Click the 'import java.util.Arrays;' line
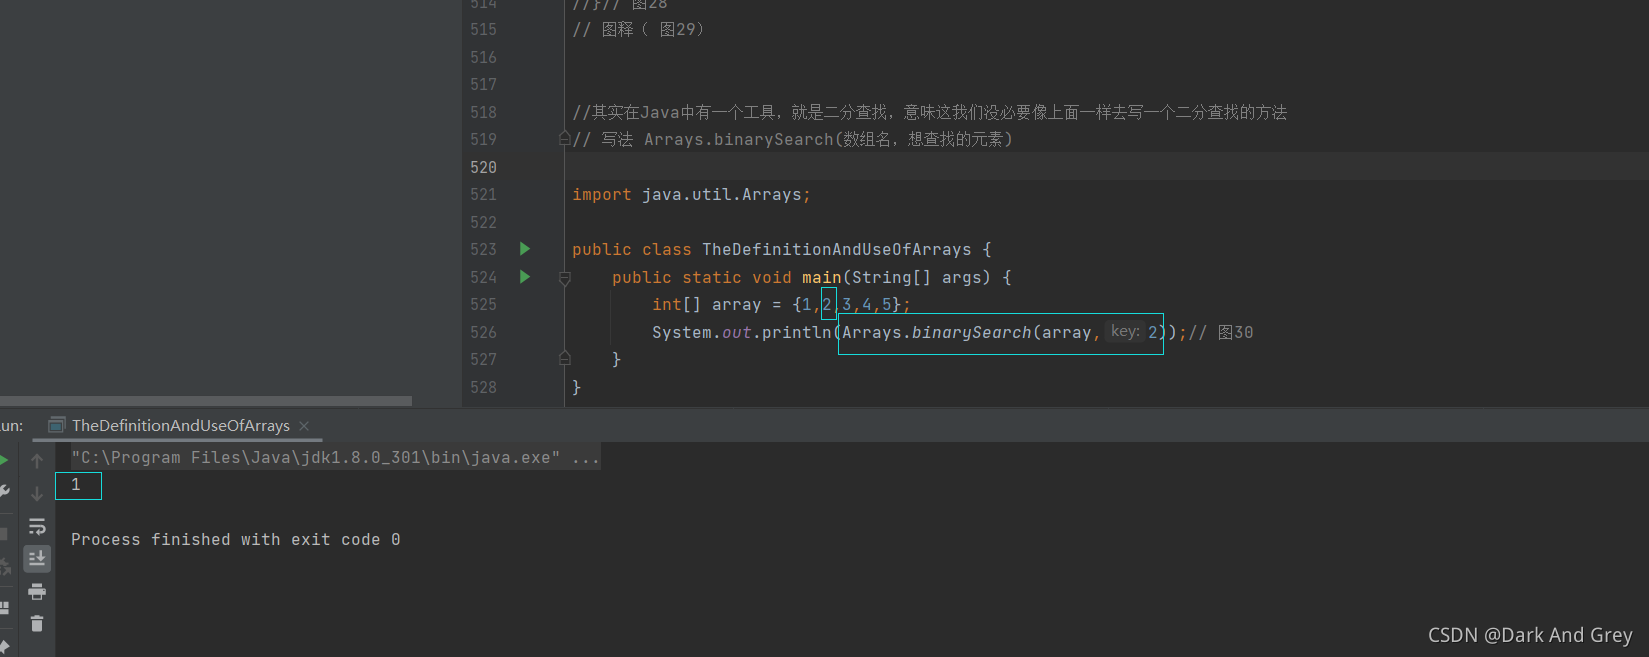Screen dimensions: 1649x657 pos(691,195)
